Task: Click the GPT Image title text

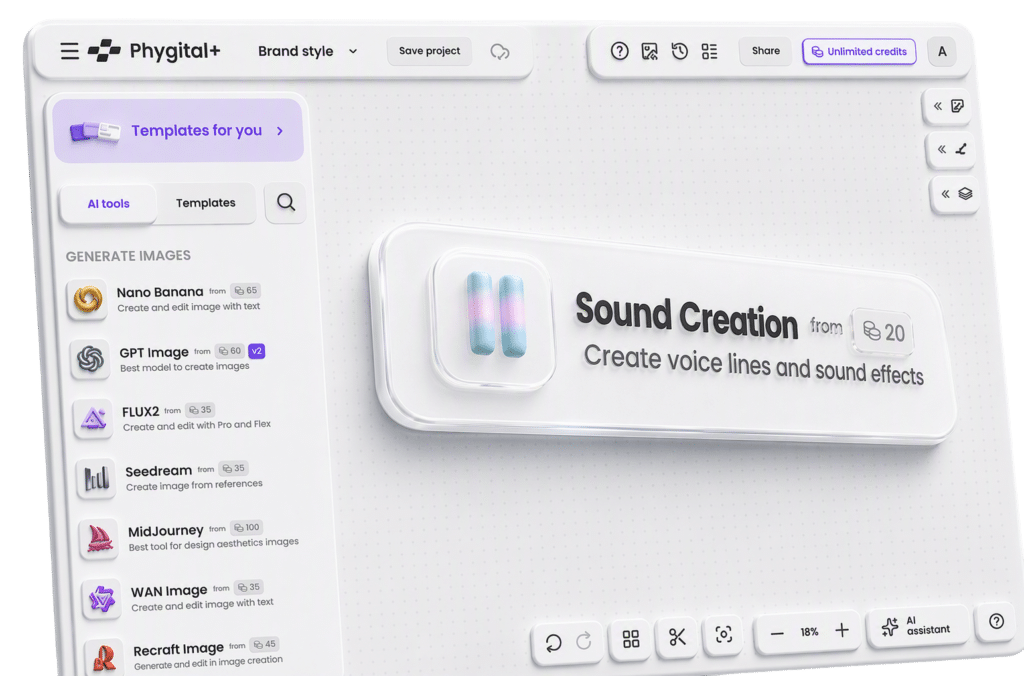Action: coord(154,353)
